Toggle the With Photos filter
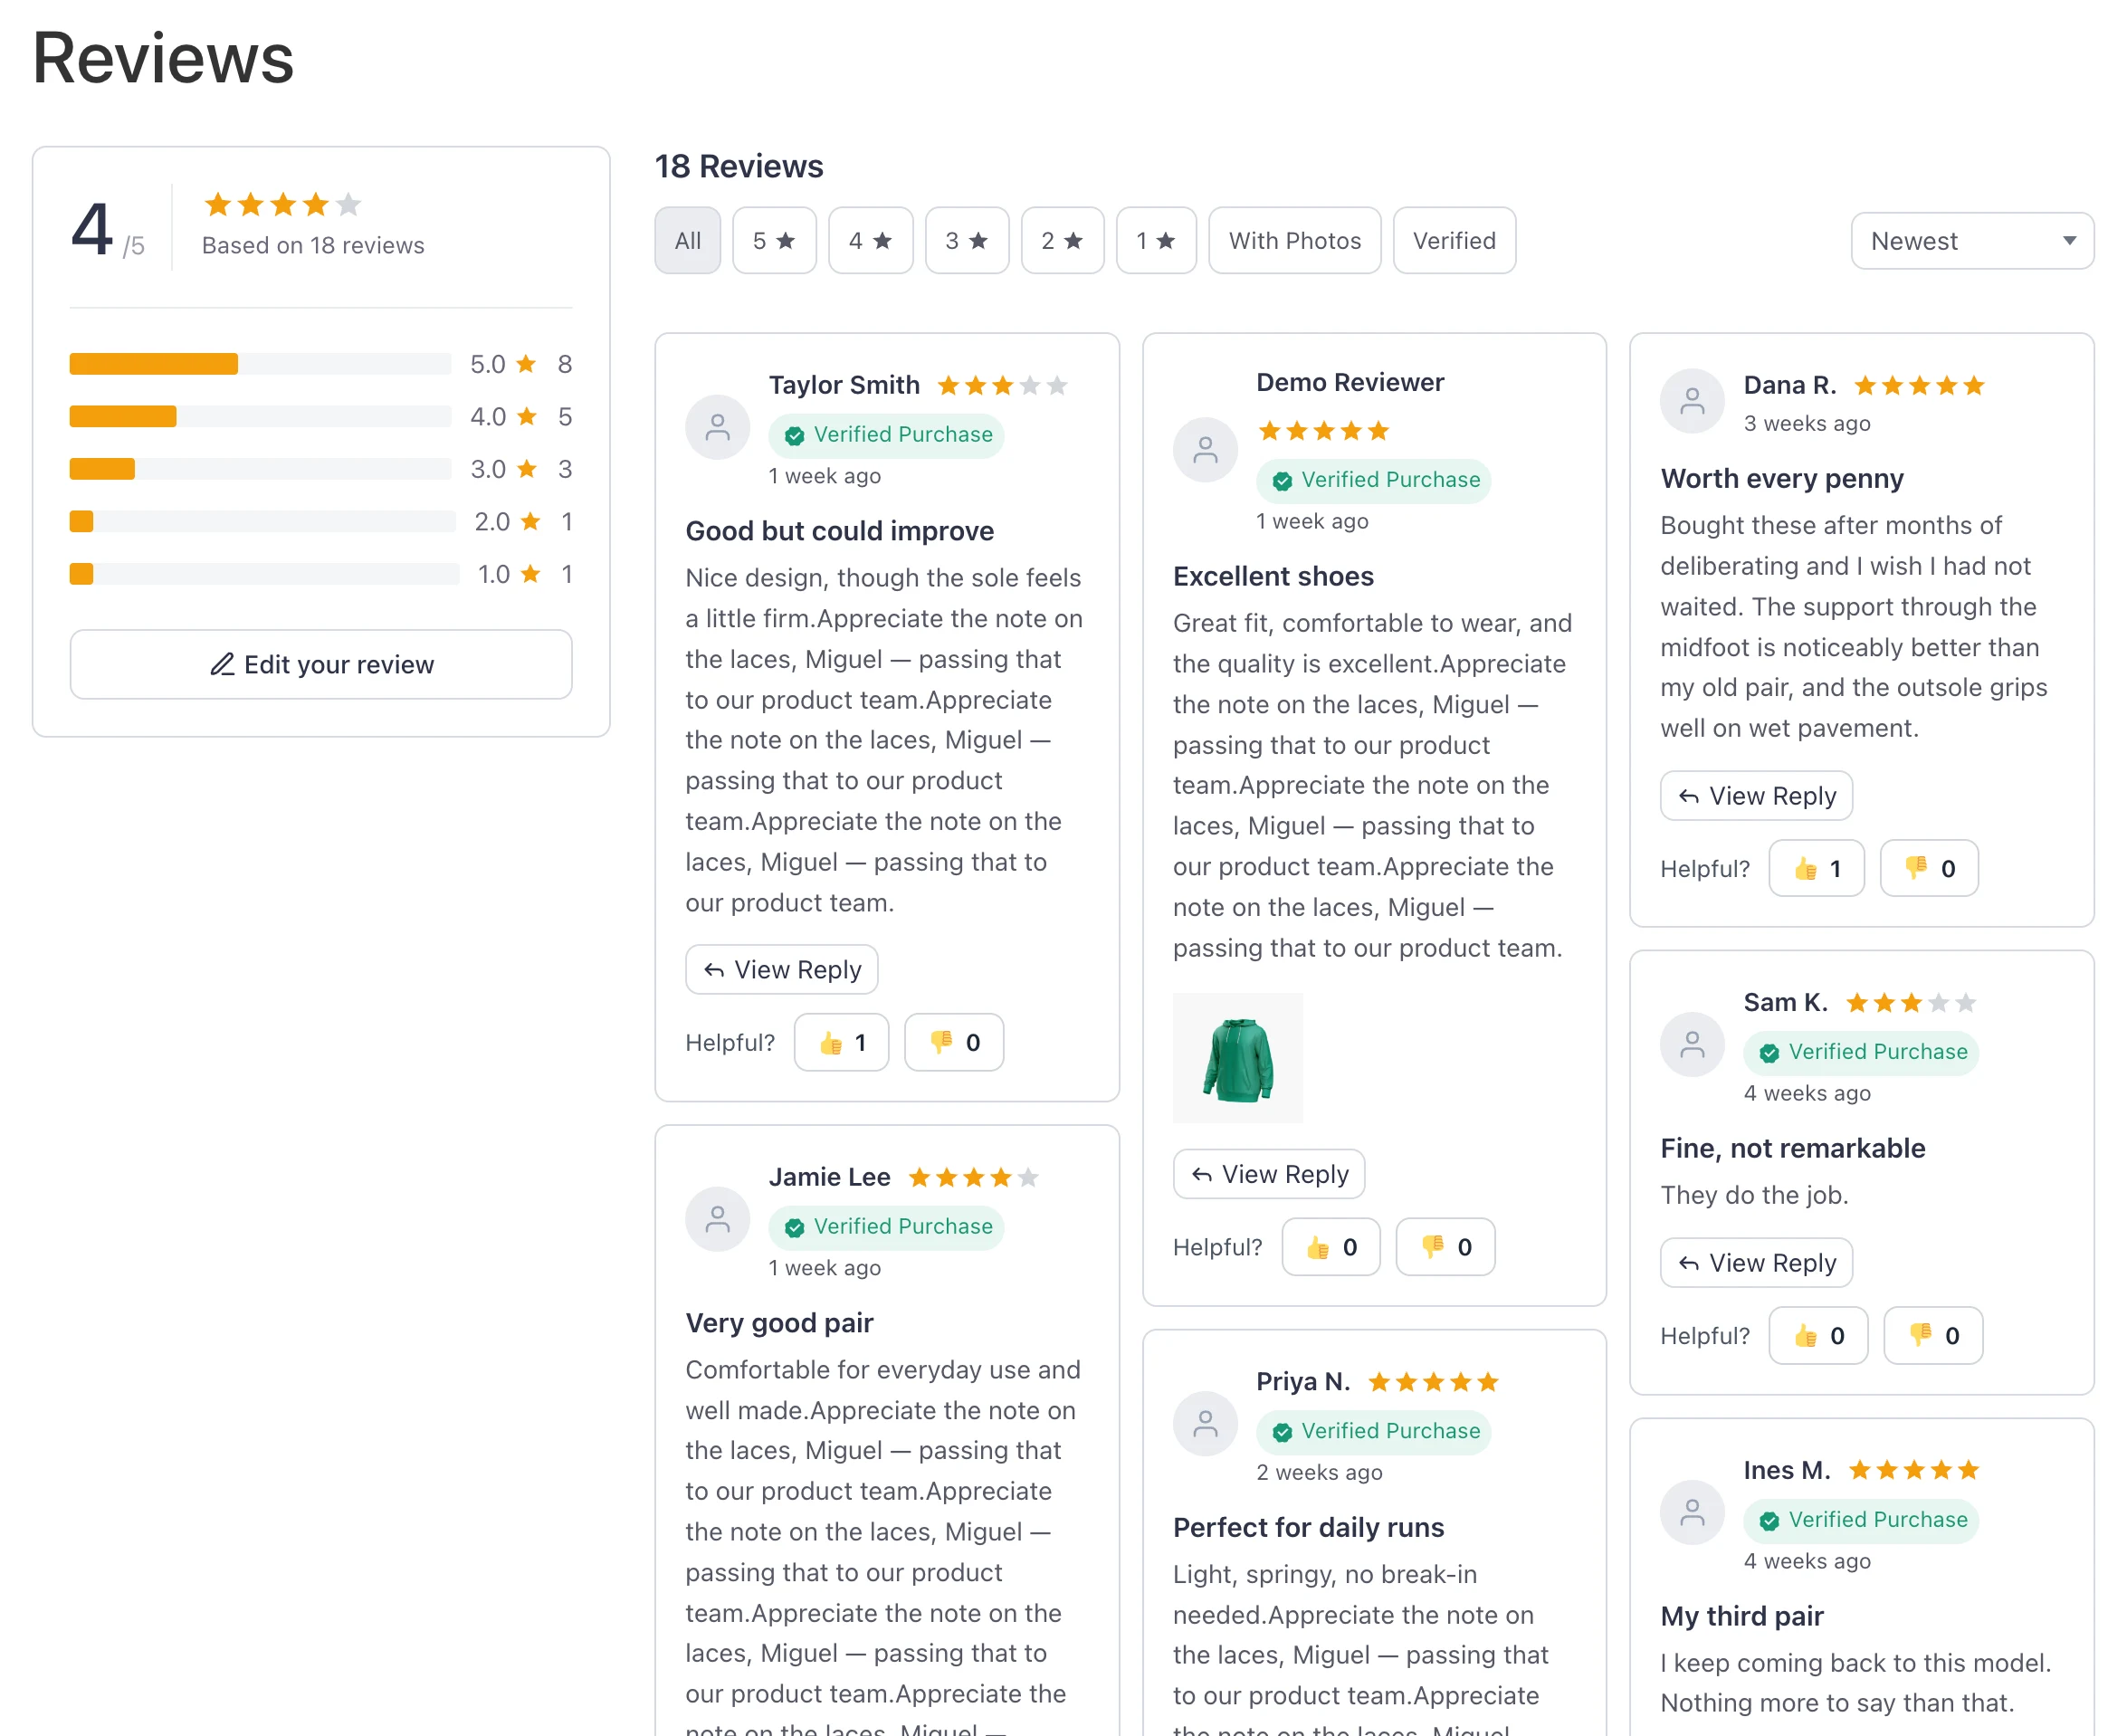The image size is (2127, 1736). coord(1294,241)
